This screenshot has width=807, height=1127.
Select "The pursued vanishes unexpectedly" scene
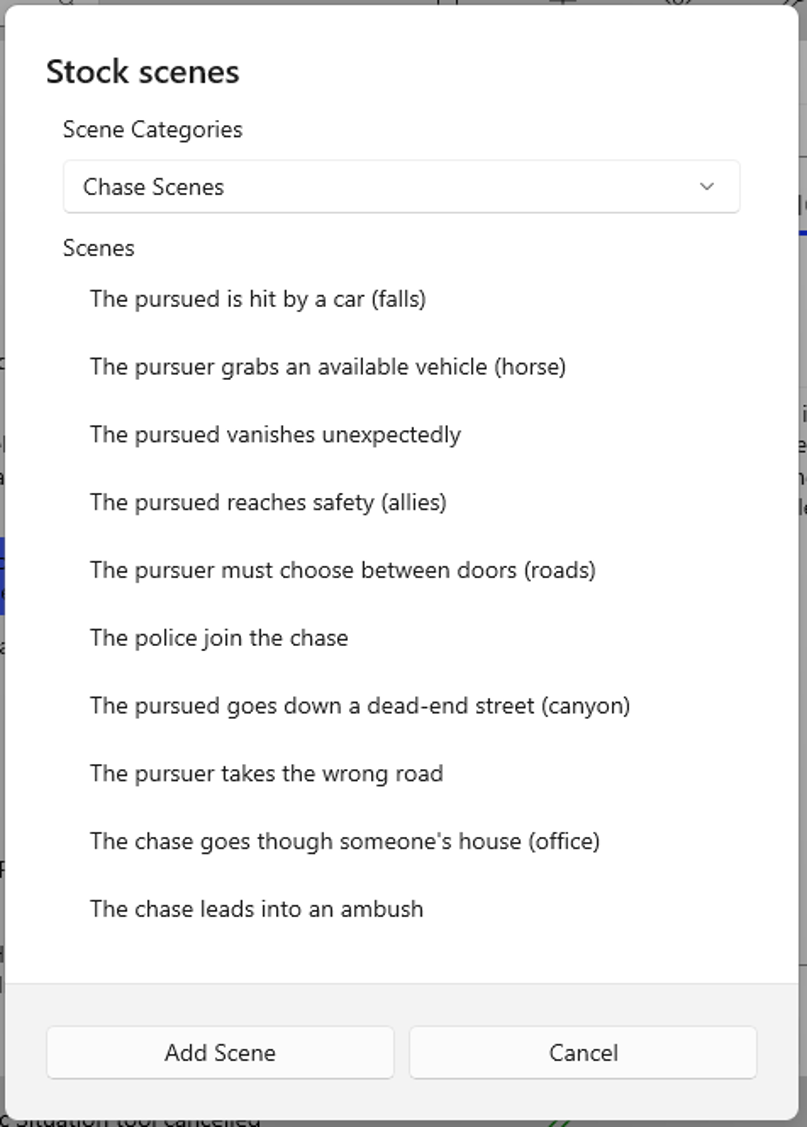click(x=275, y=435)
